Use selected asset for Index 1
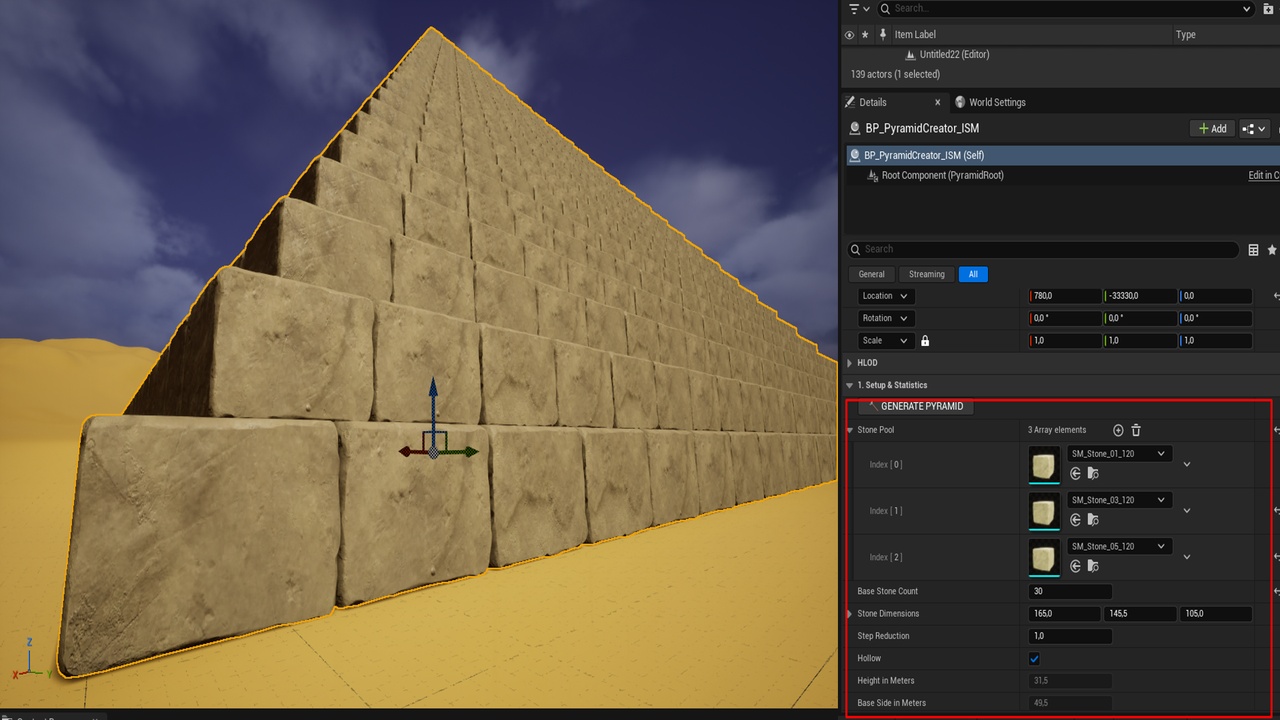 [1076, 520]
